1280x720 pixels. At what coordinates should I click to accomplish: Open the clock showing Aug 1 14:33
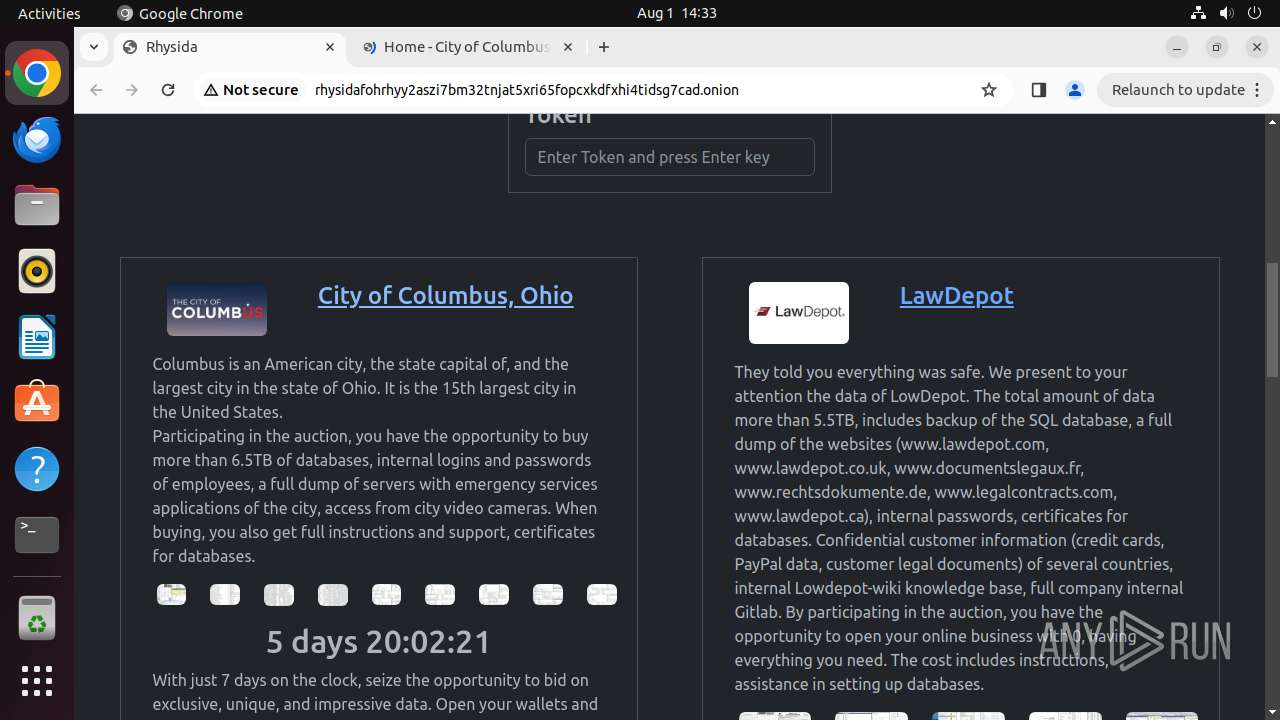tap(677, 13)
